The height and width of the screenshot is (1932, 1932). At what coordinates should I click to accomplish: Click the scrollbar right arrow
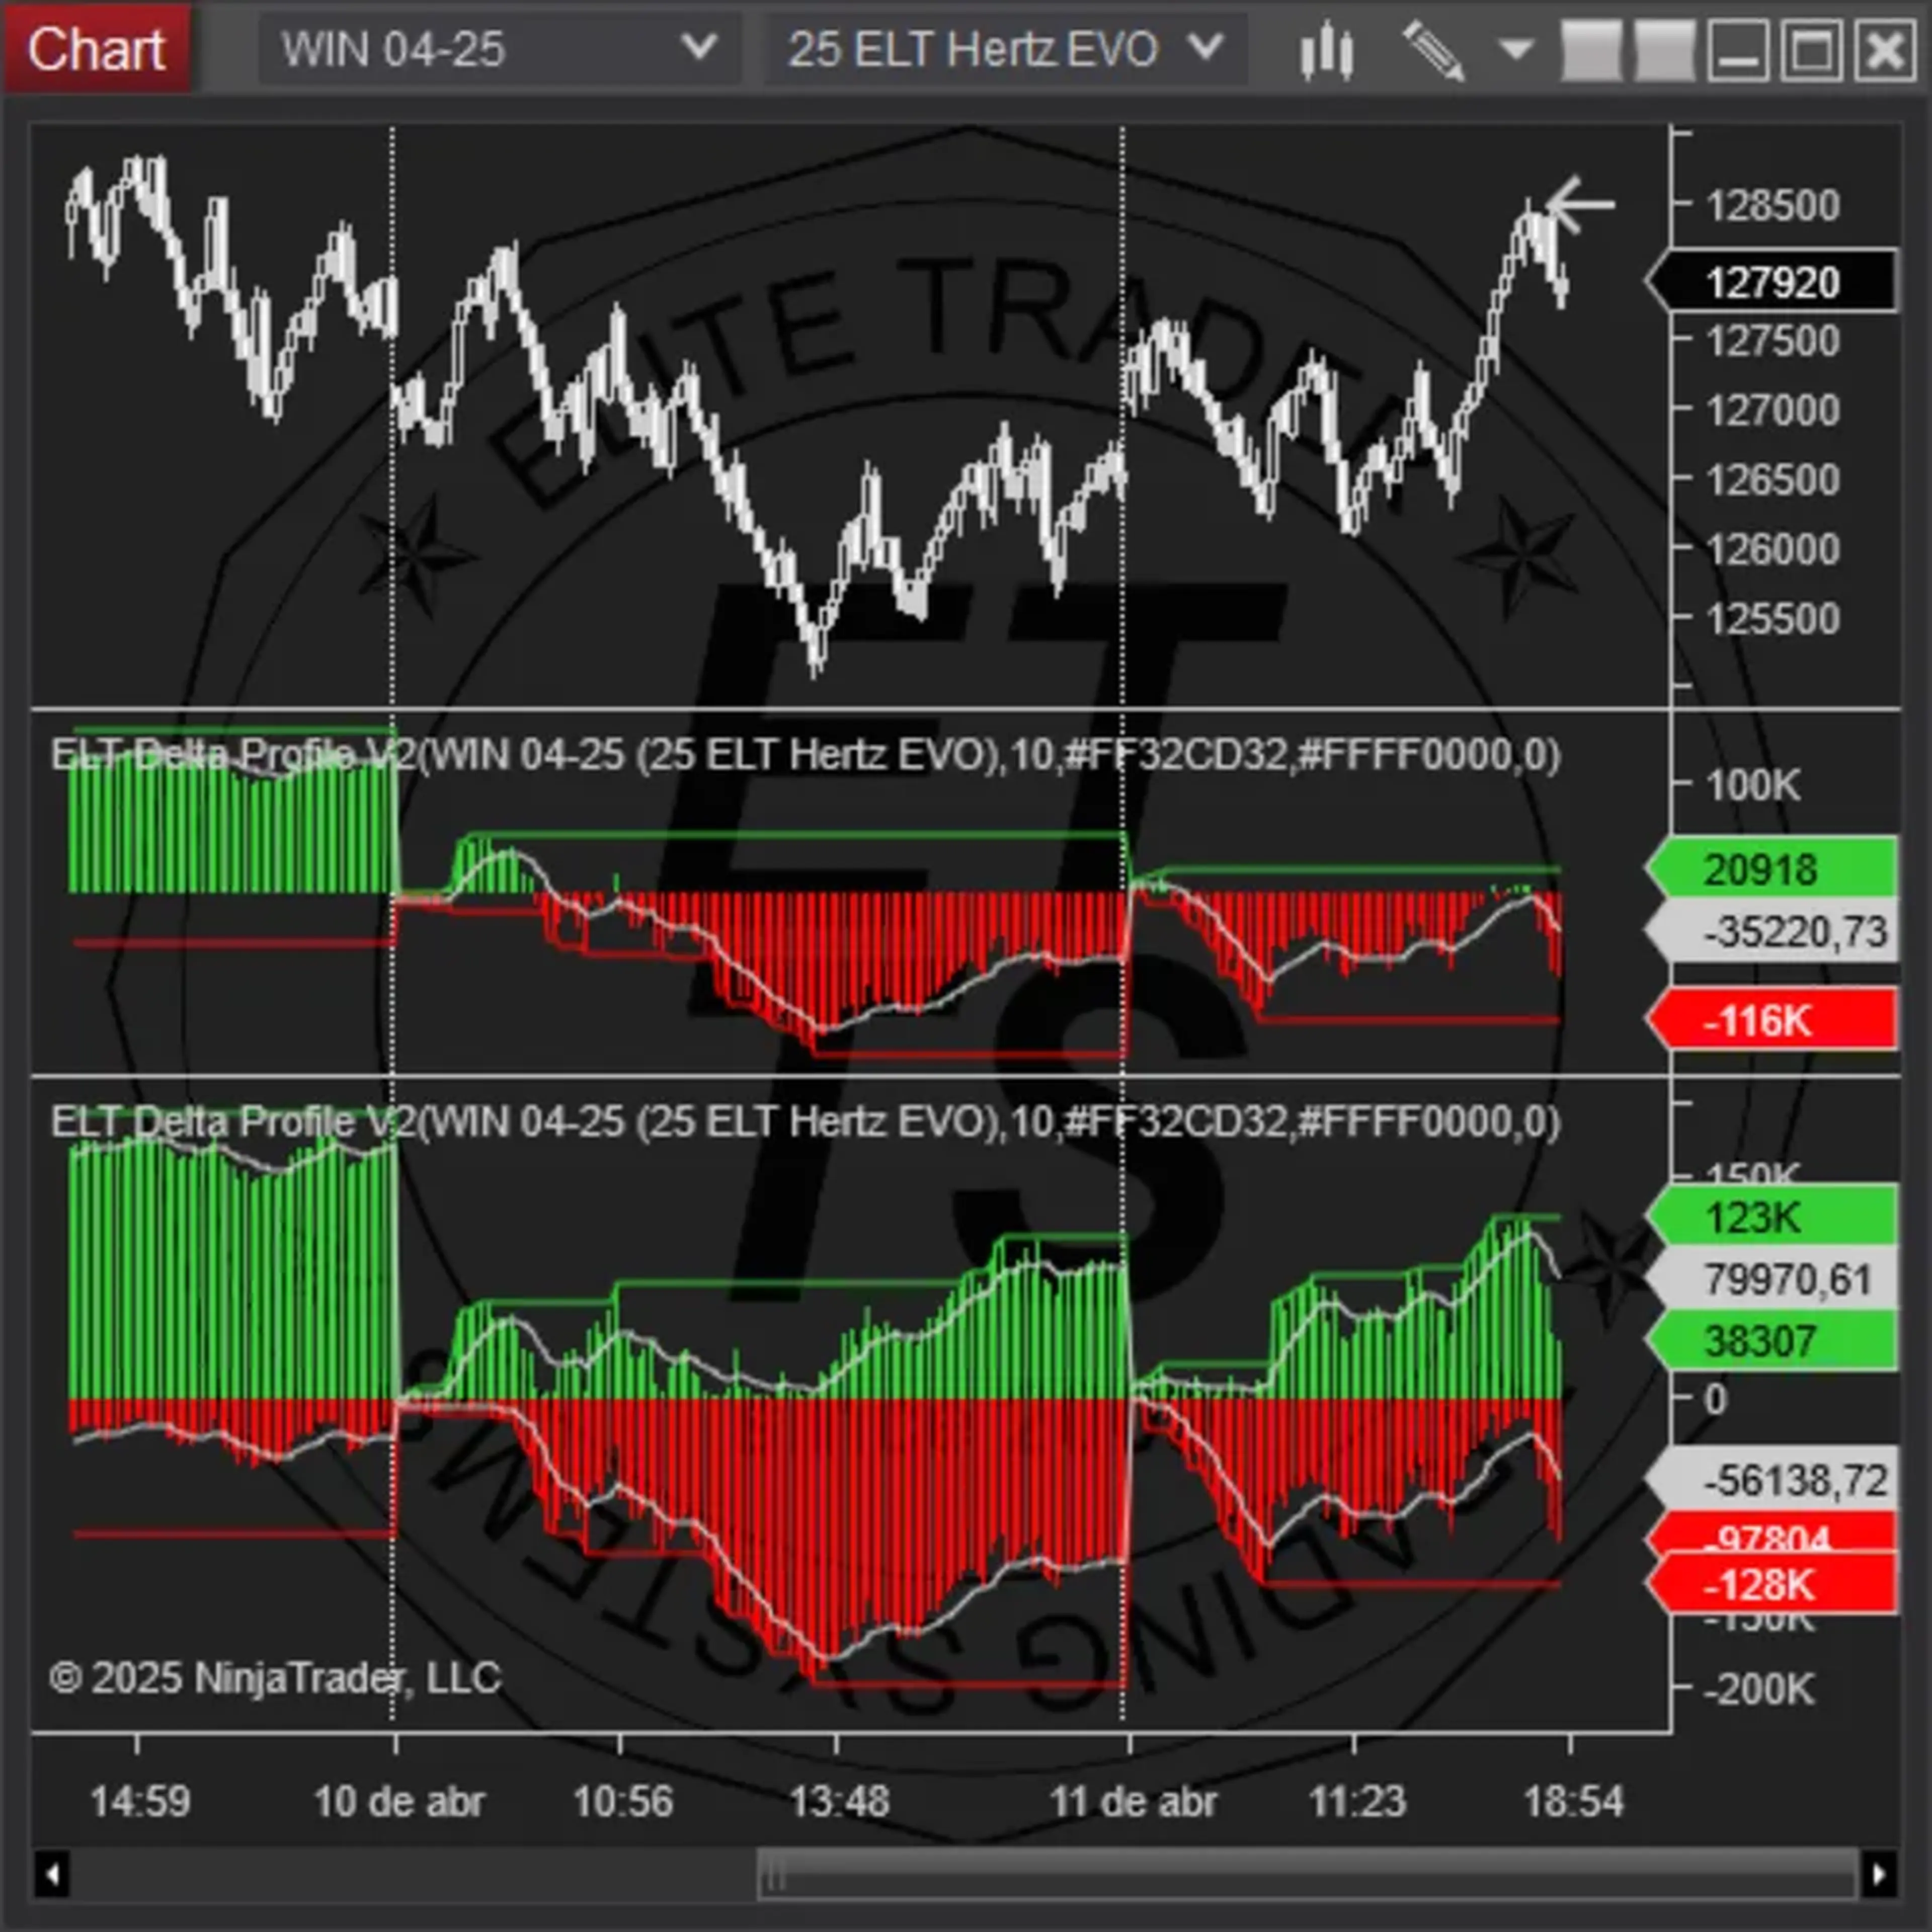(x=1879, y=1874)
